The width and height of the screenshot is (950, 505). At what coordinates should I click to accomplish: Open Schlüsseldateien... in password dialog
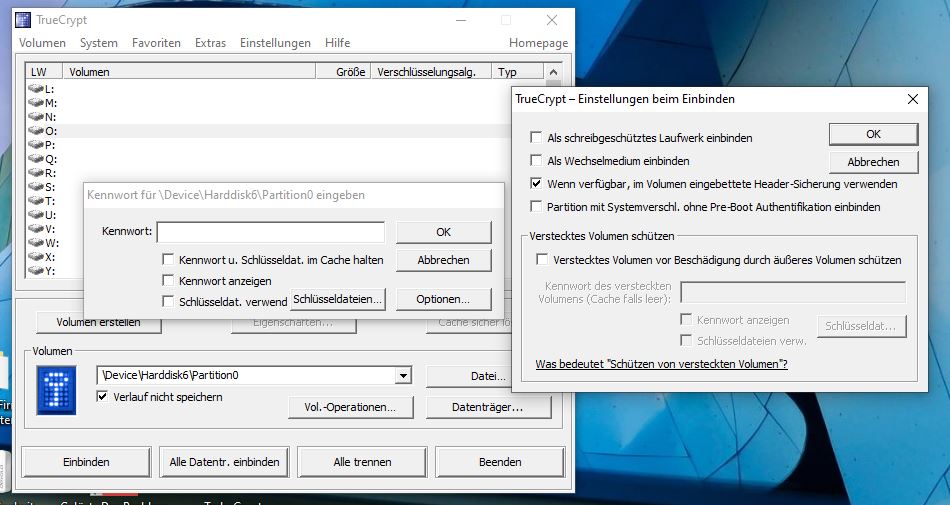338,299
